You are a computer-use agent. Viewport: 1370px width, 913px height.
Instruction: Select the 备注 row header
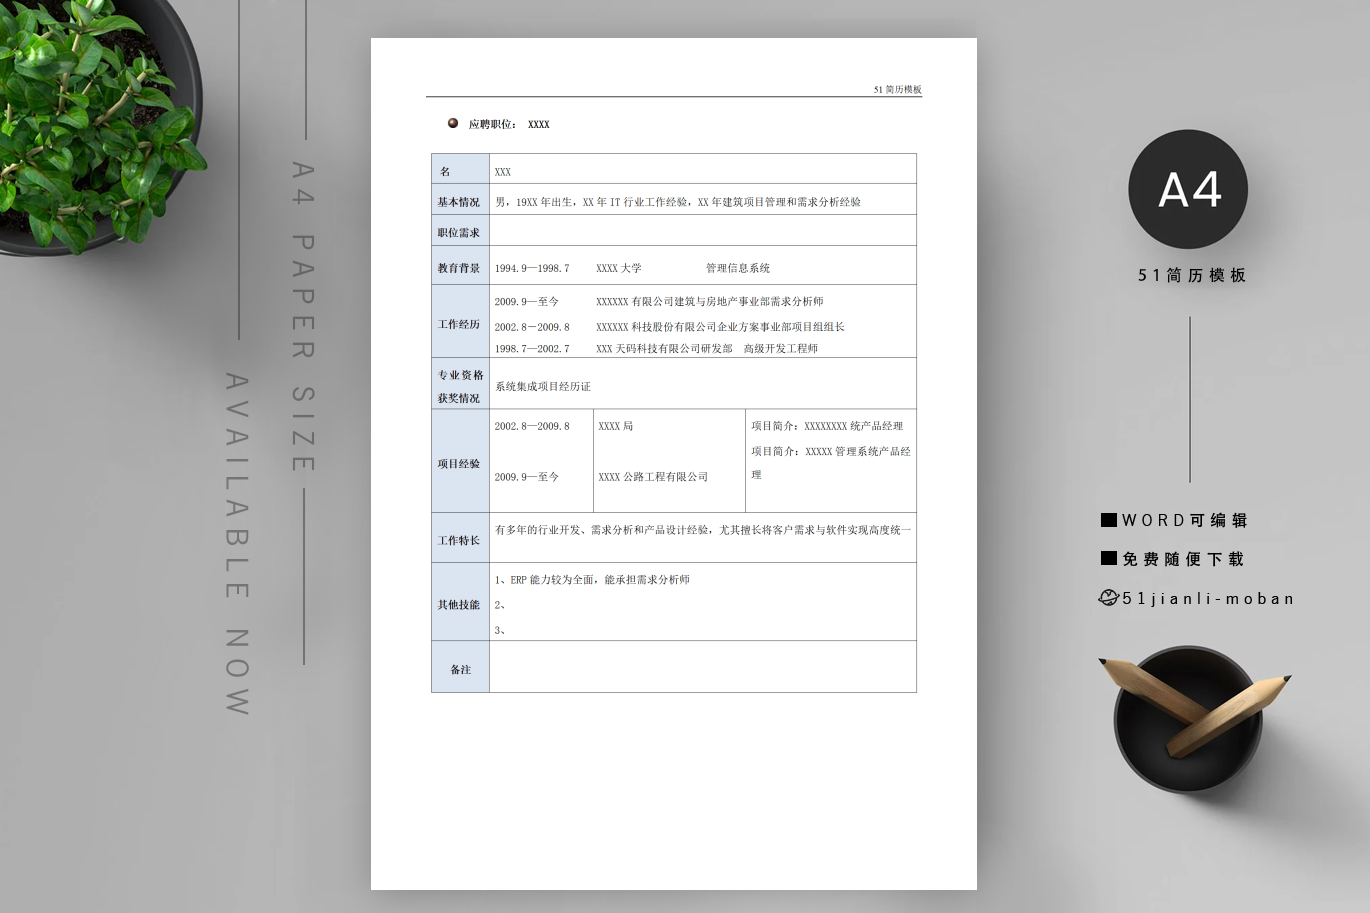pyautogui.click(x=460, y=667)
